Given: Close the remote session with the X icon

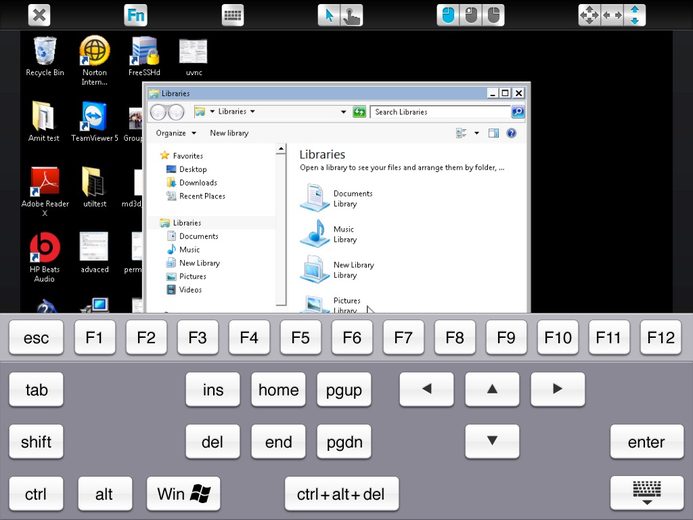Looking at the screenshot, I should [39, 15].
